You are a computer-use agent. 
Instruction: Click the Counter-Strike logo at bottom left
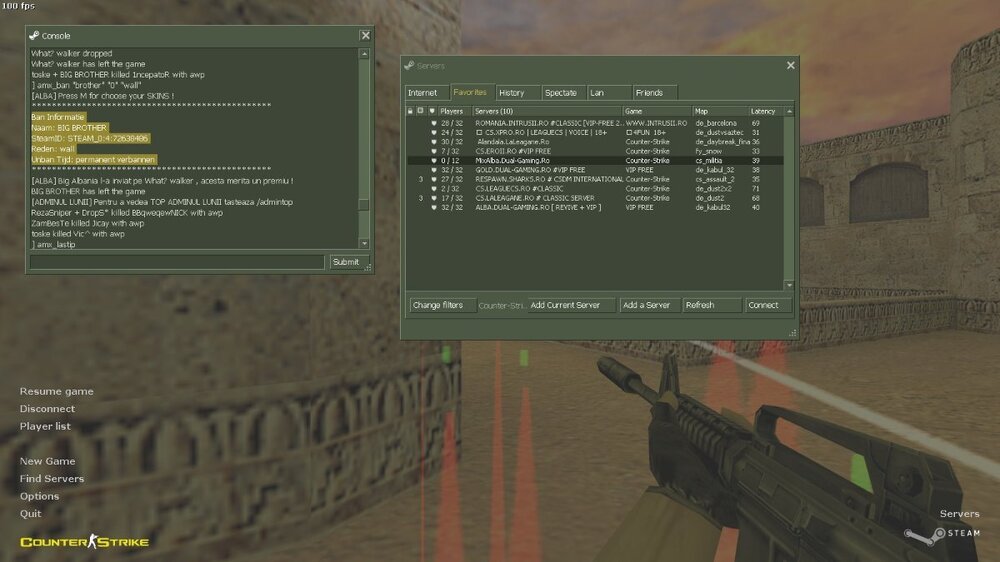point(84,542)
